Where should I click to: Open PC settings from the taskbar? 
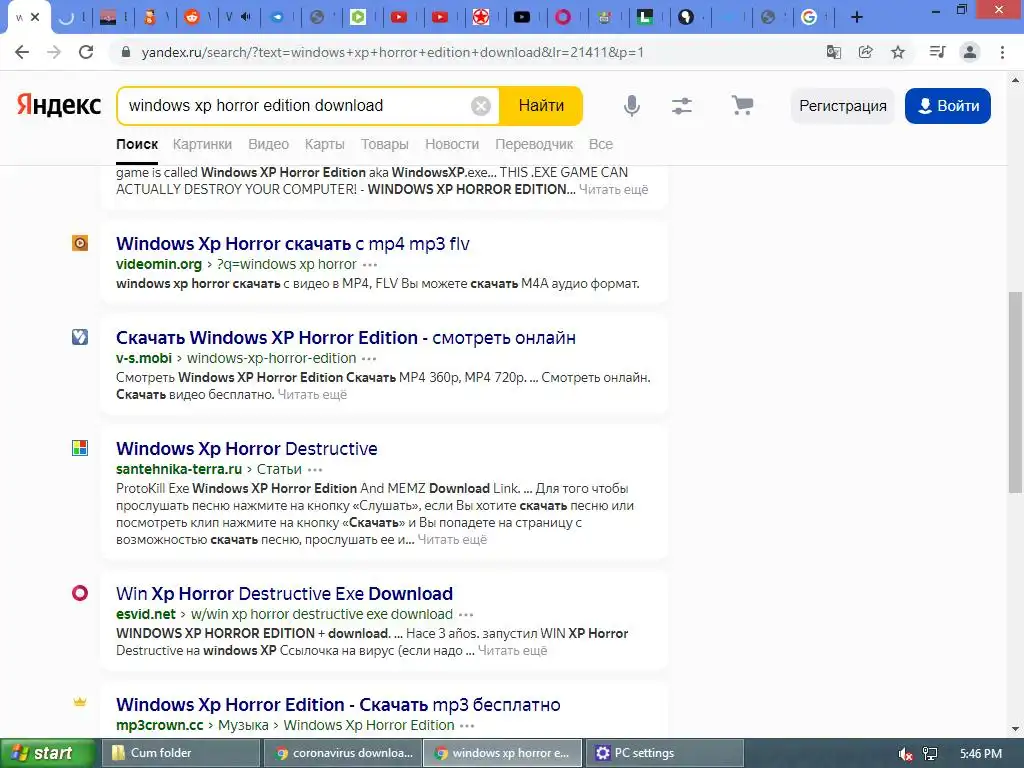click(664, 753)
